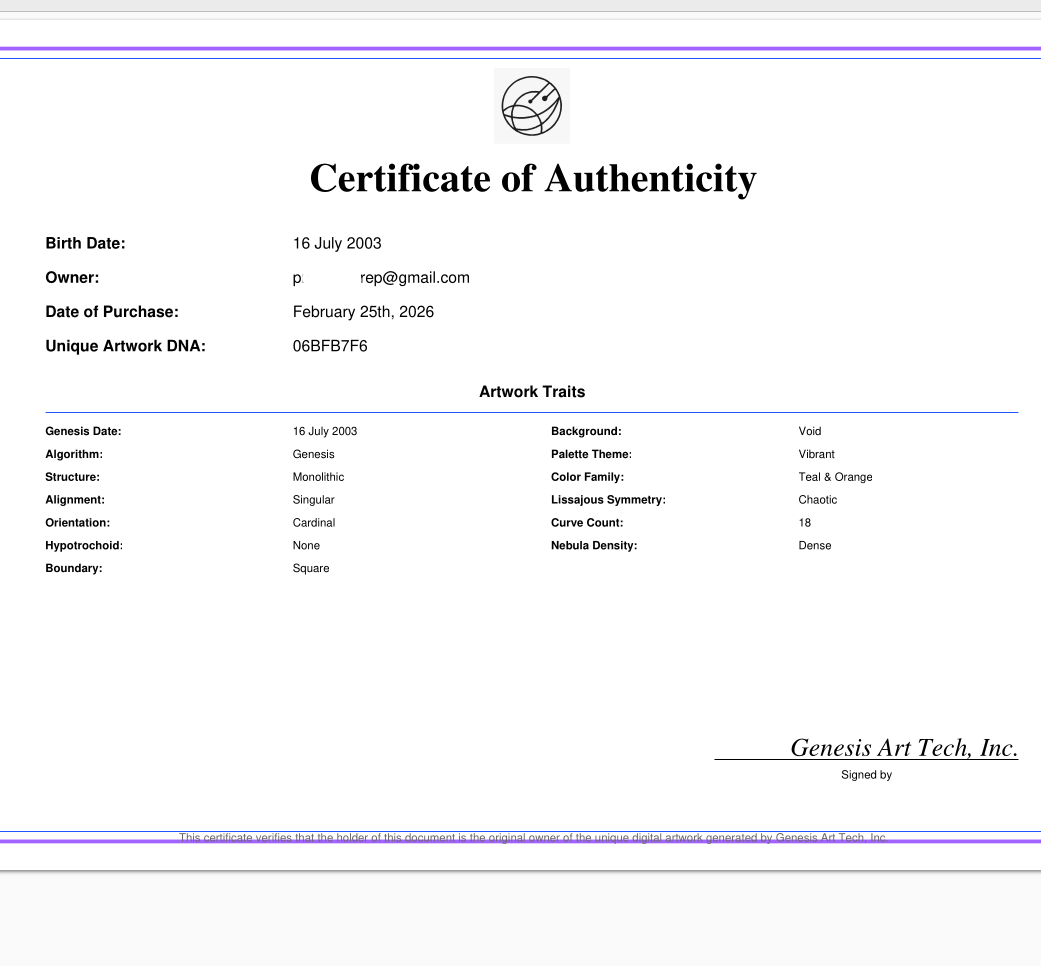Click the Background label

tap(586, 431)
